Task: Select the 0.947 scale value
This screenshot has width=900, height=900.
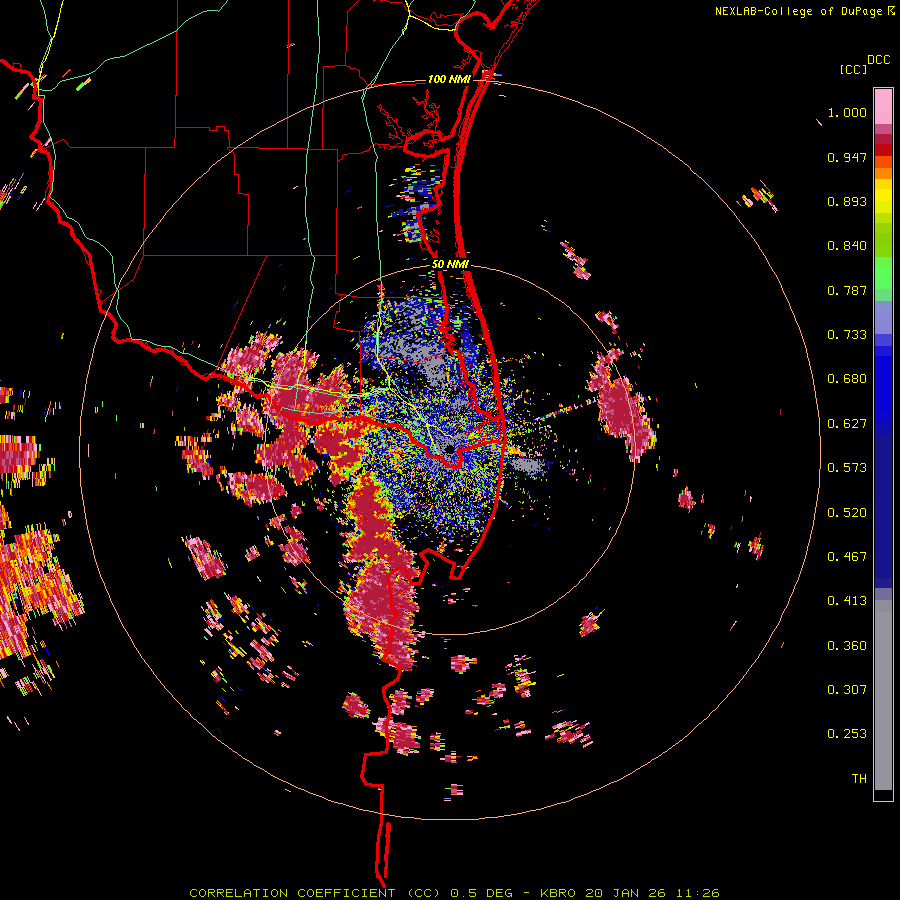Action: coord(847,157)
